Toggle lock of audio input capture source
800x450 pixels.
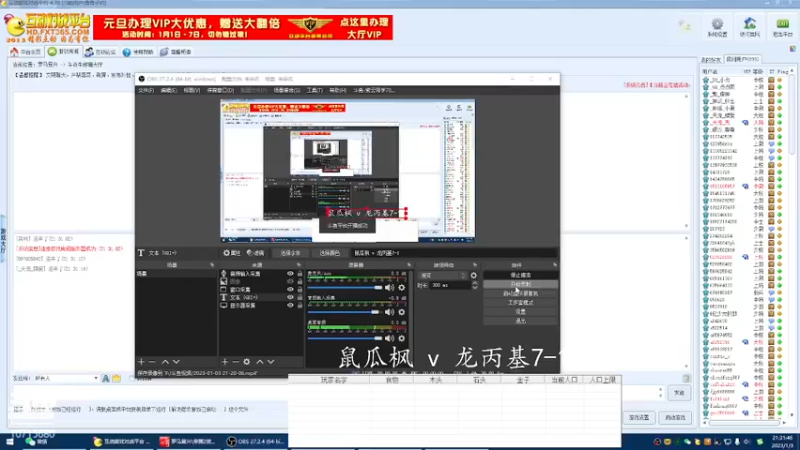[x=299, y=274]
